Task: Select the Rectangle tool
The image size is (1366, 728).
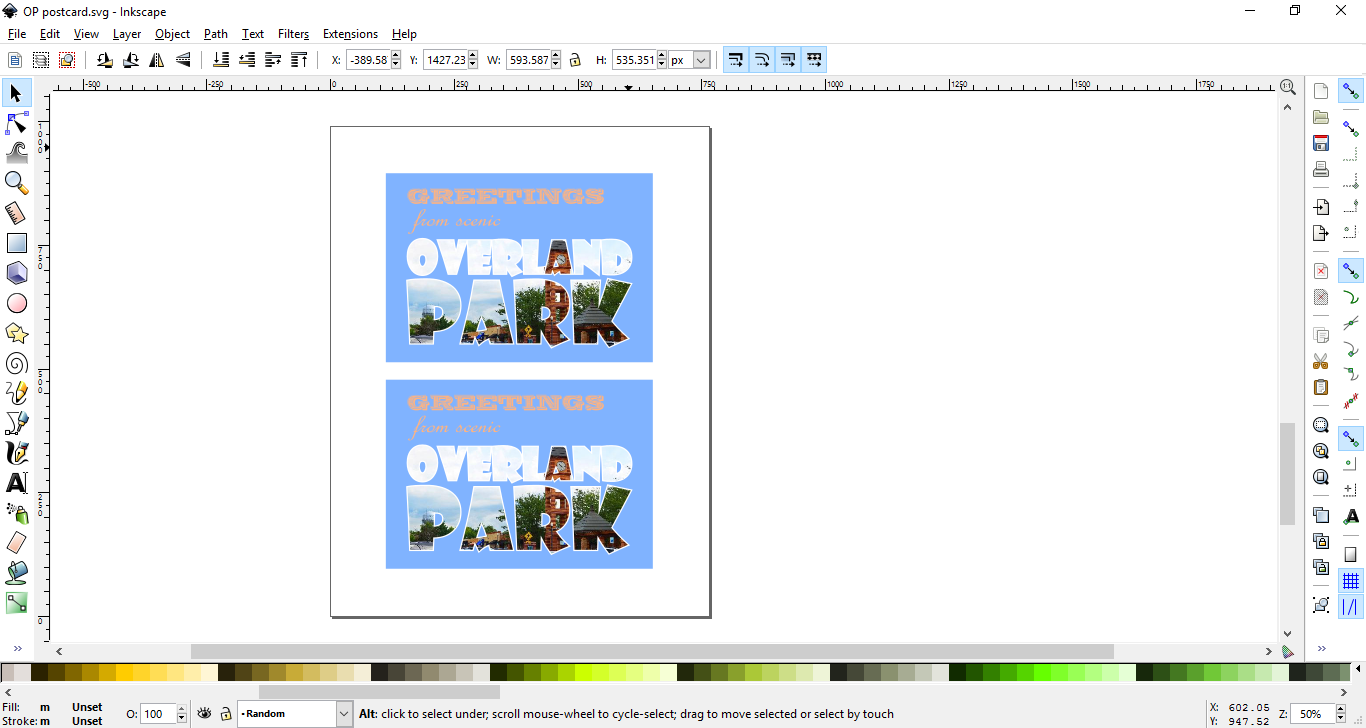Action: coord(16,242)
